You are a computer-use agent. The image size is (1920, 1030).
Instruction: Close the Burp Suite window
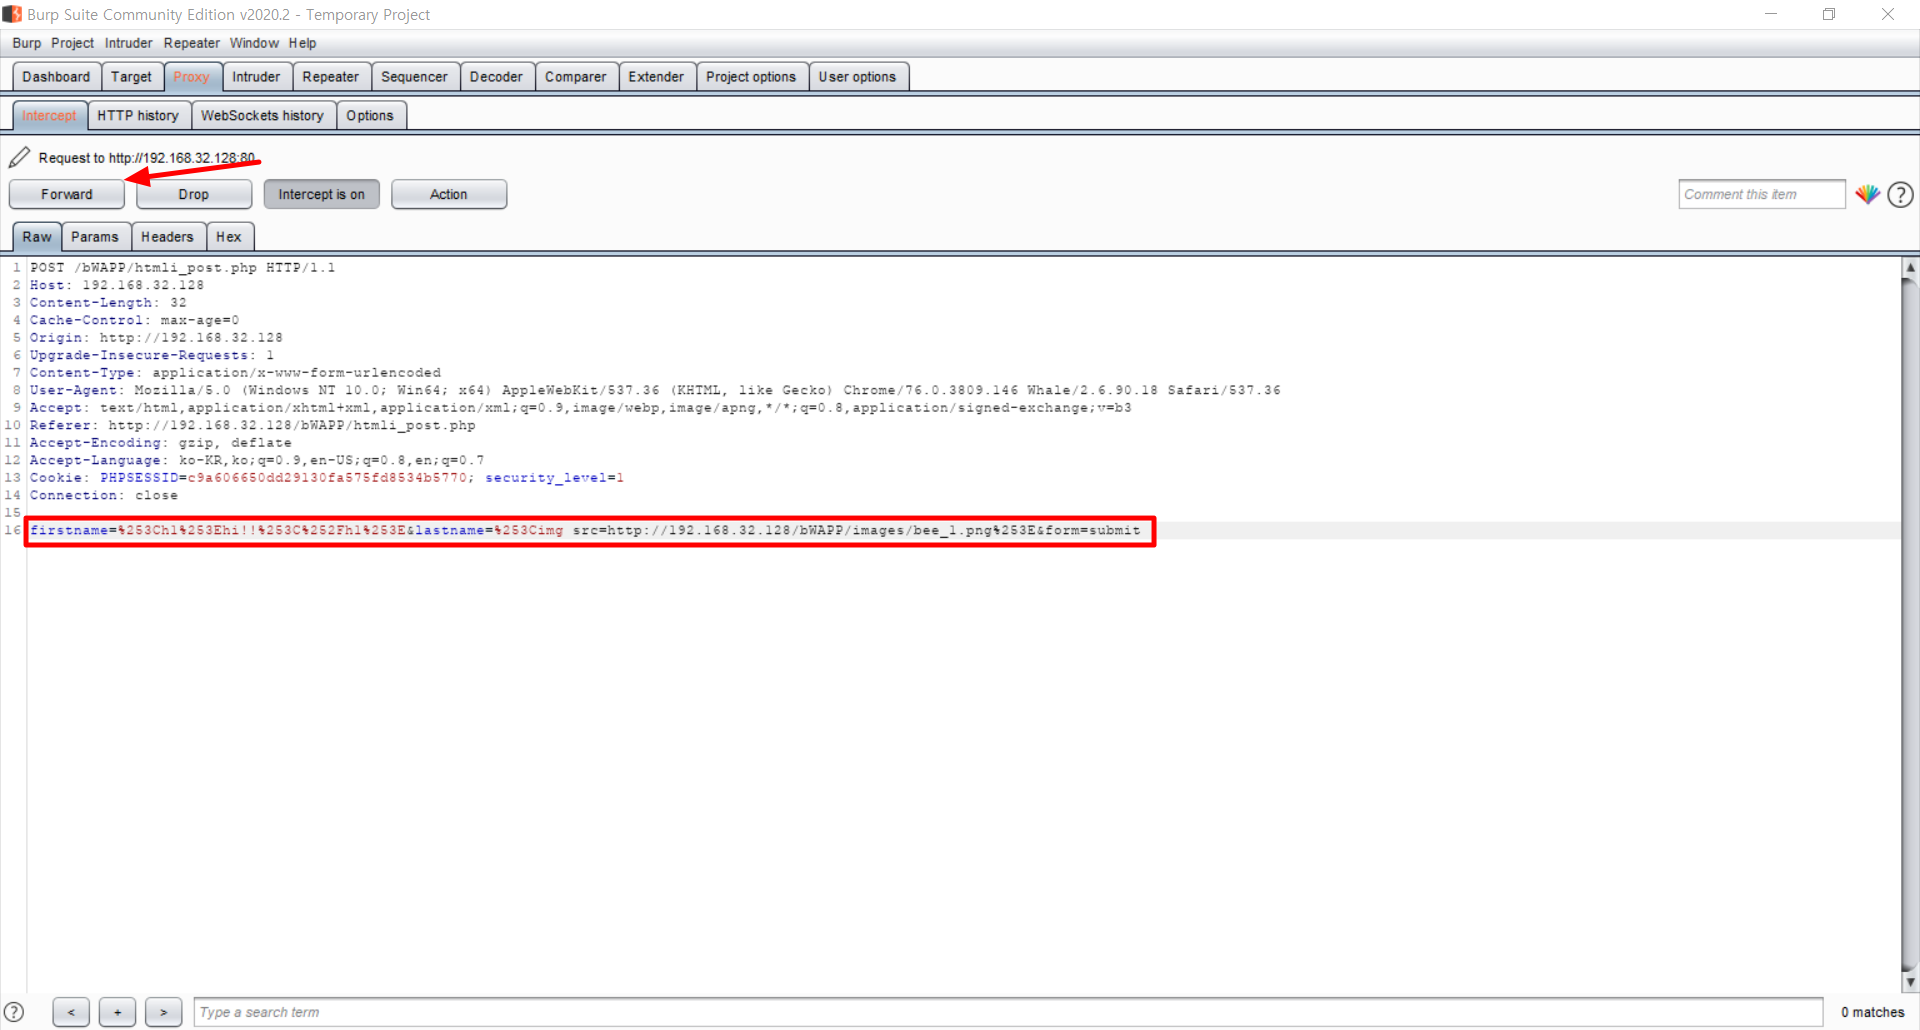(1888, 14)
